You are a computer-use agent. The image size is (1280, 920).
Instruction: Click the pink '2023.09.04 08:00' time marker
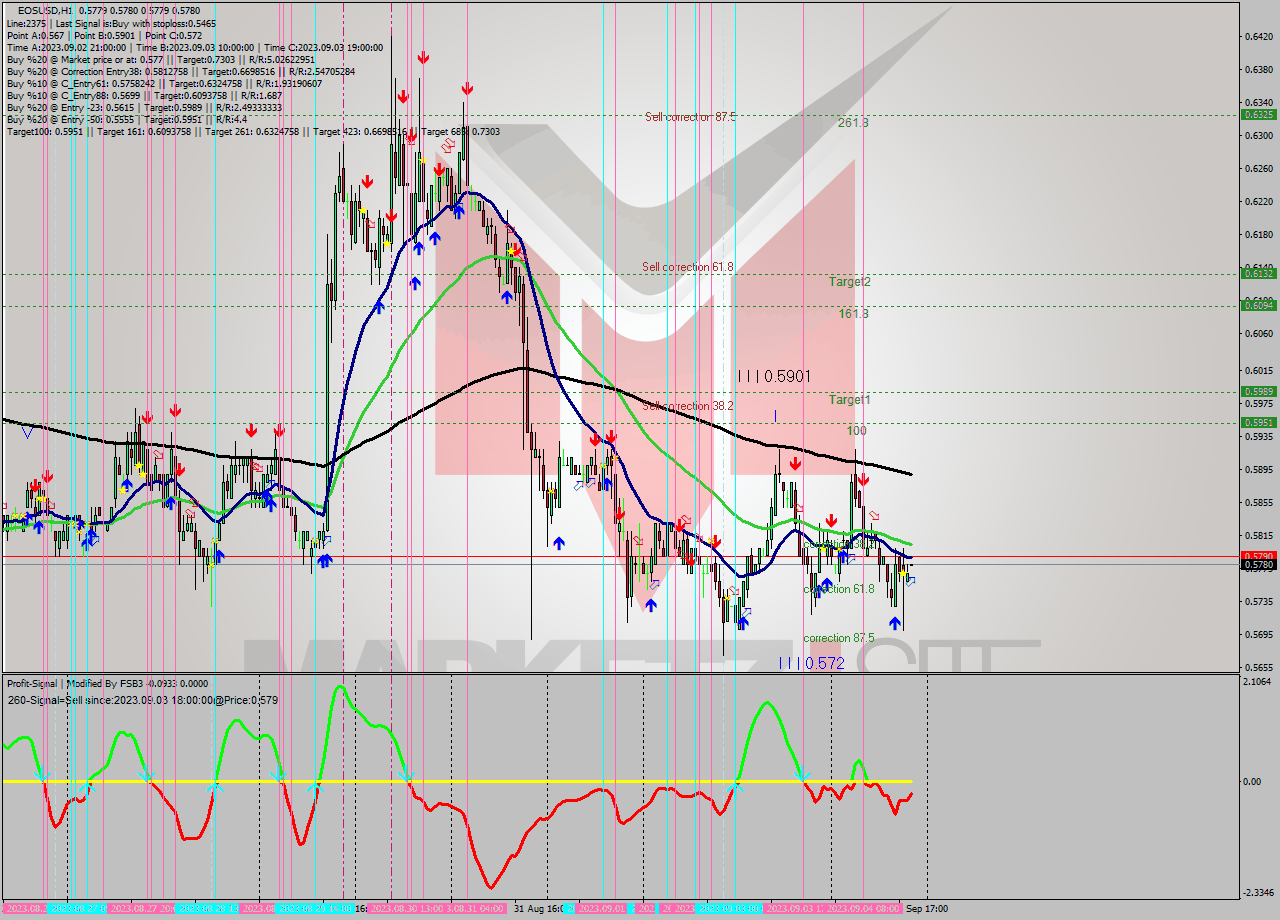pos(865,909)
